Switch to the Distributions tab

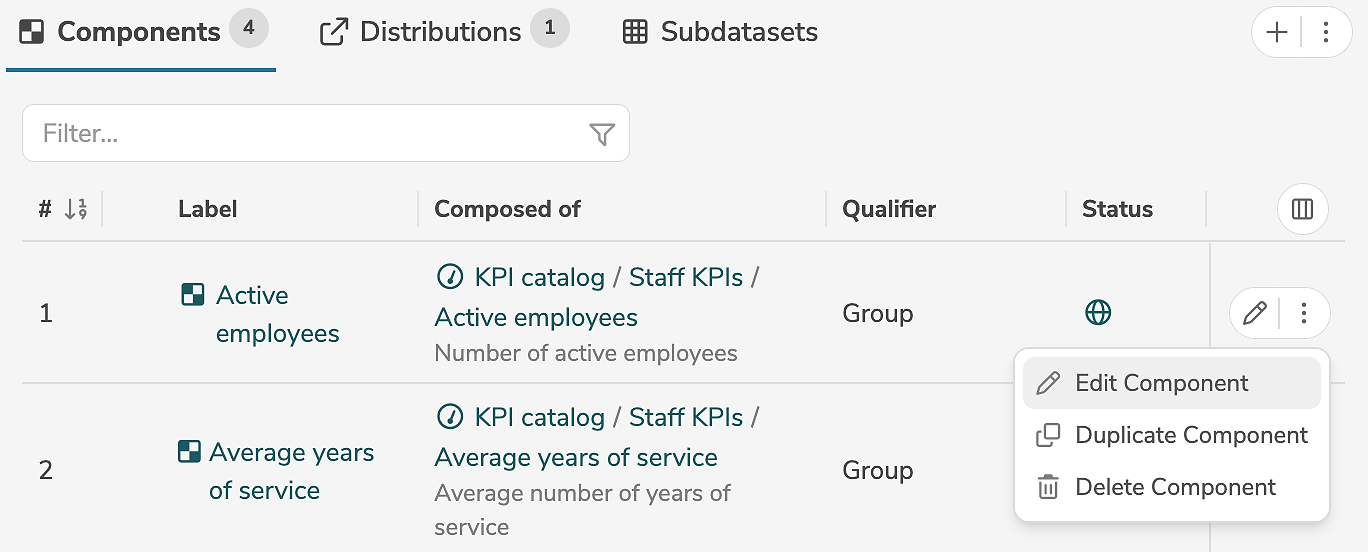(x=440, y=32)
